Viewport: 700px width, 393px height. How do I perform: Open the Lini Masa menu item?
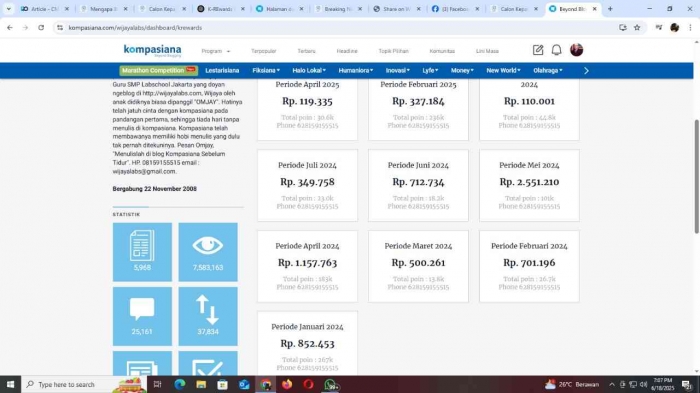point(487,51)
